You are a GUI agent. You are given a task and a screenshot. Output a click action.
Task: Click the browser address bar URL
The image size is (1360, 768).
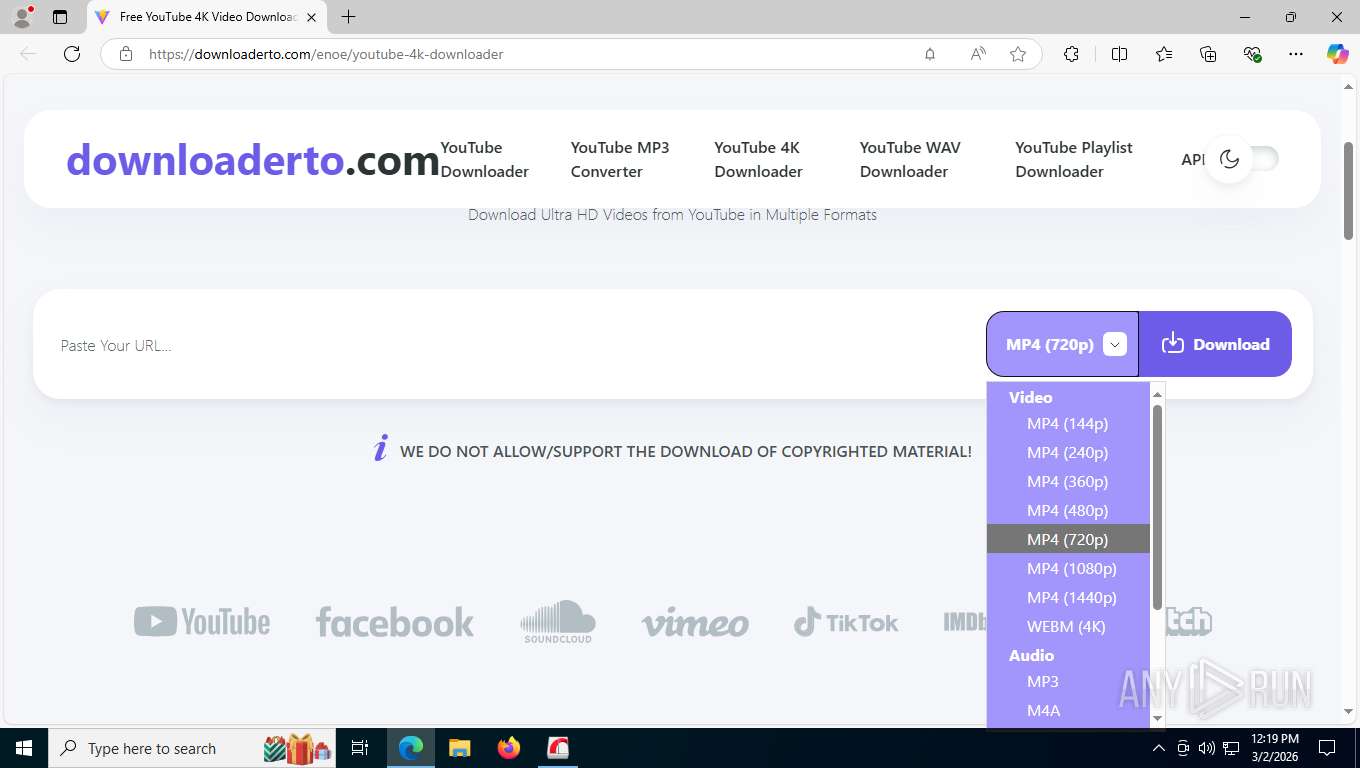pos(326,54)
